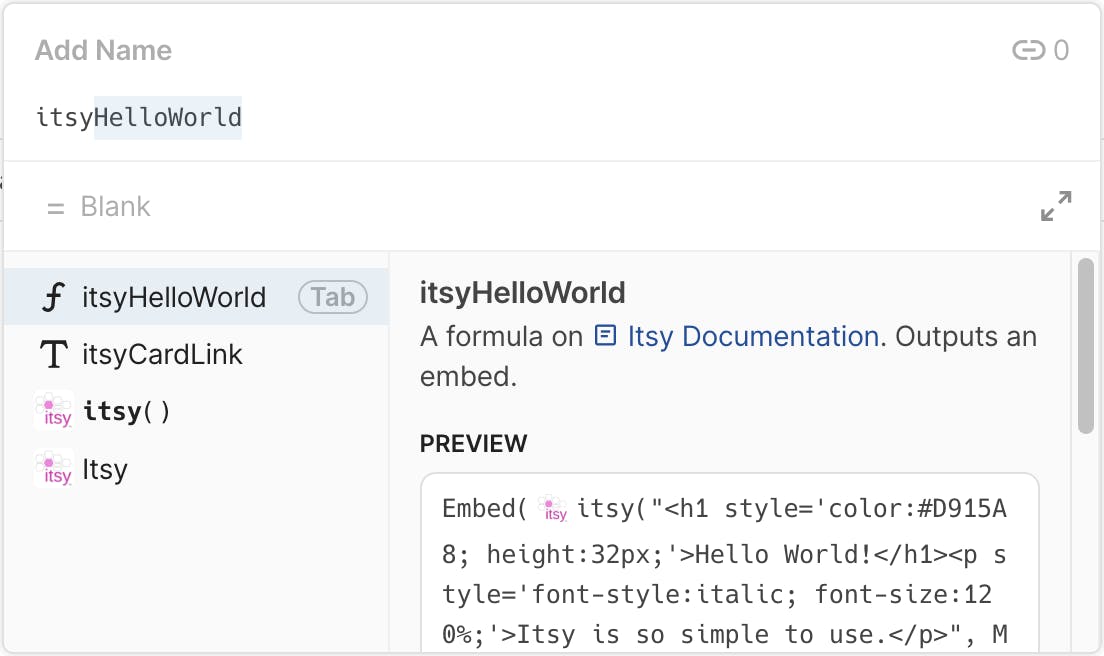
Task: Click the equals sign before Blank
Action: [56, 208]
